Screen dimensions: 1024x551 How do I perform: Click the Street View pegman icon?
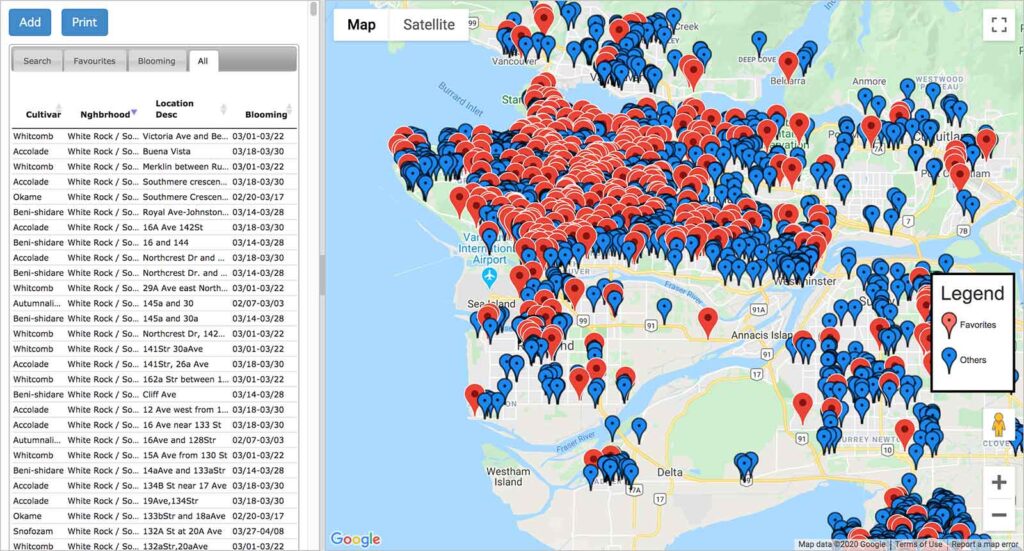tap(998, 426)
